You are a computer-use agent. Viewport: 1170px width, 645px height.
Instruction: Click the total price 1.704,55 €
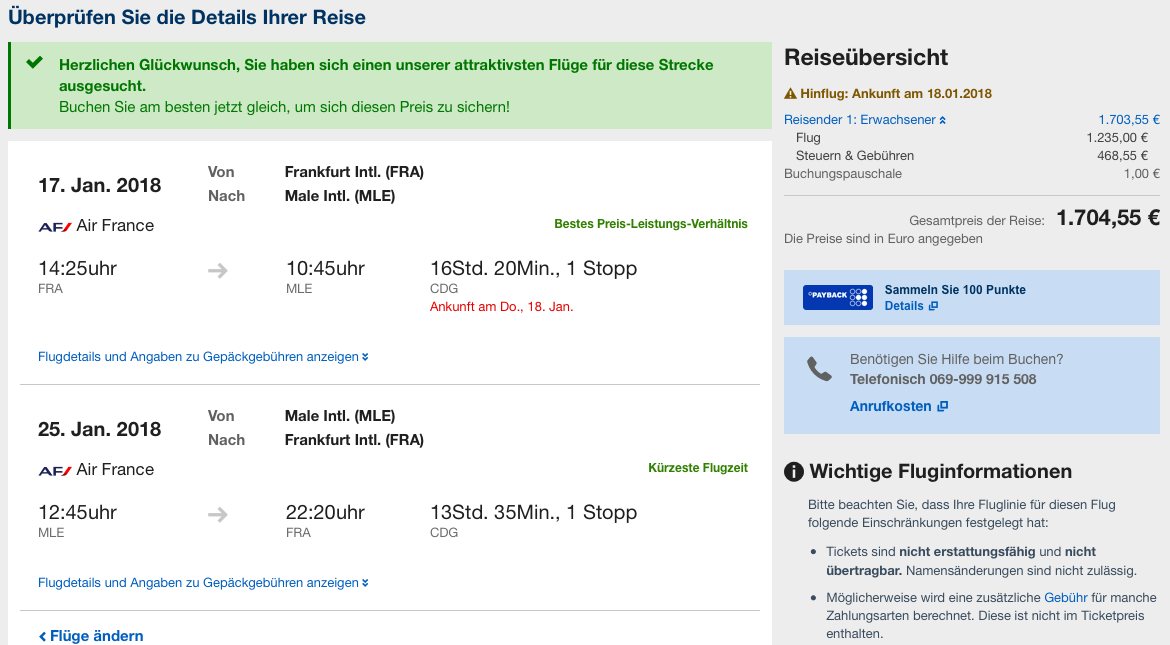coord(1107,218)
